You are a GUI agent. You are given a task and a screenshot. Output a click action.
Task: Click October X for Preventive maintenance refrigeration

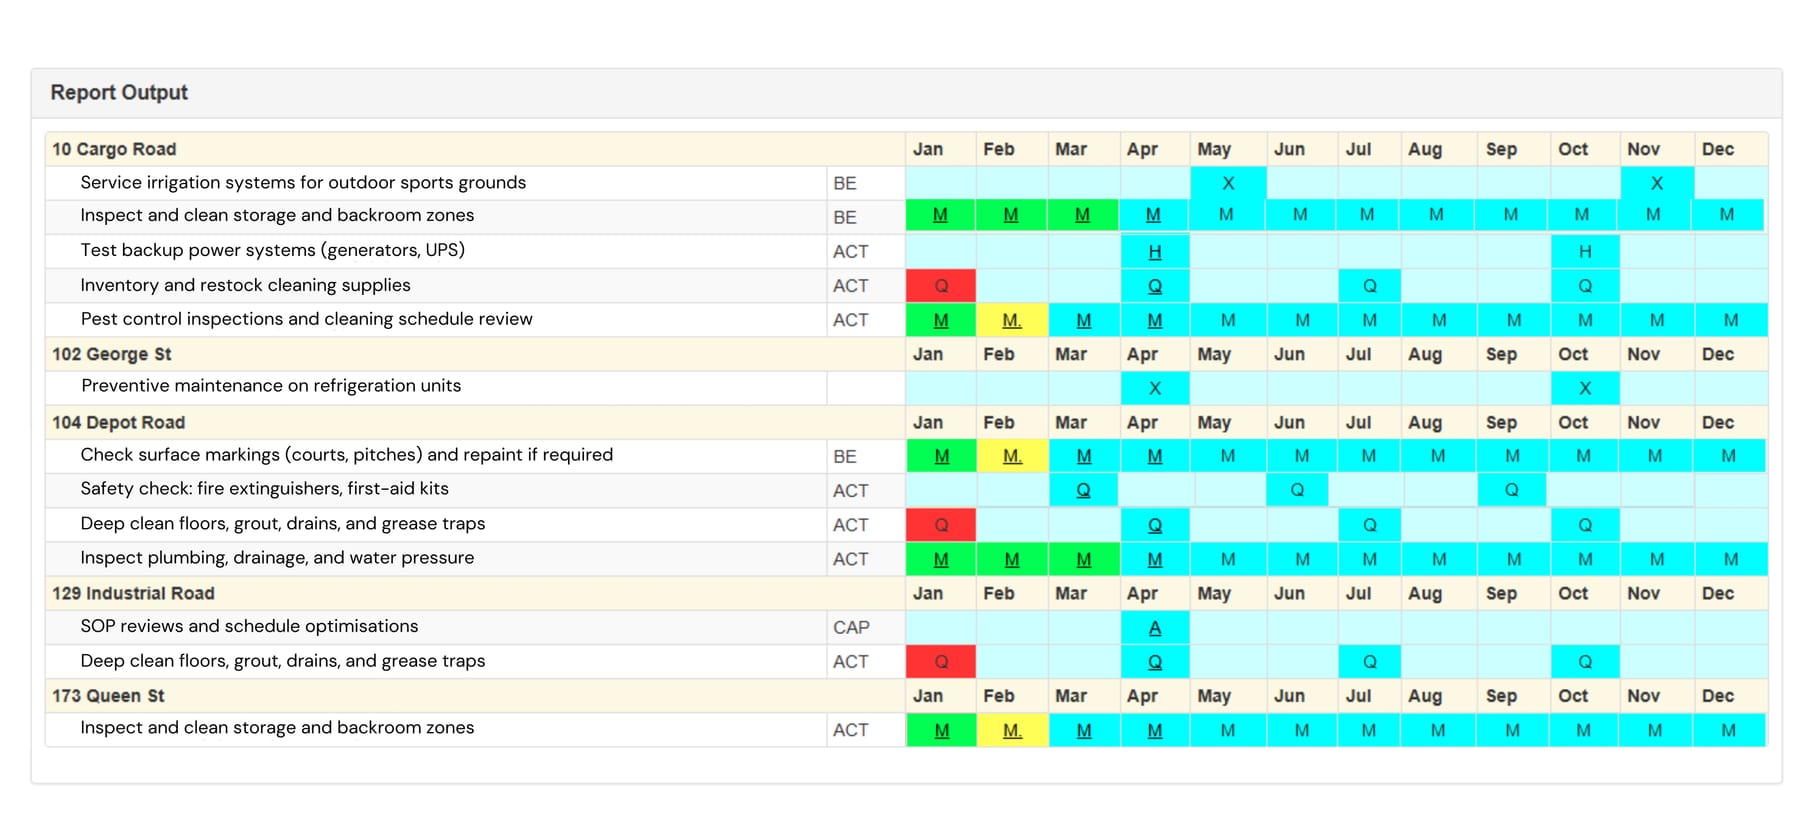(x=1585, y=389)
